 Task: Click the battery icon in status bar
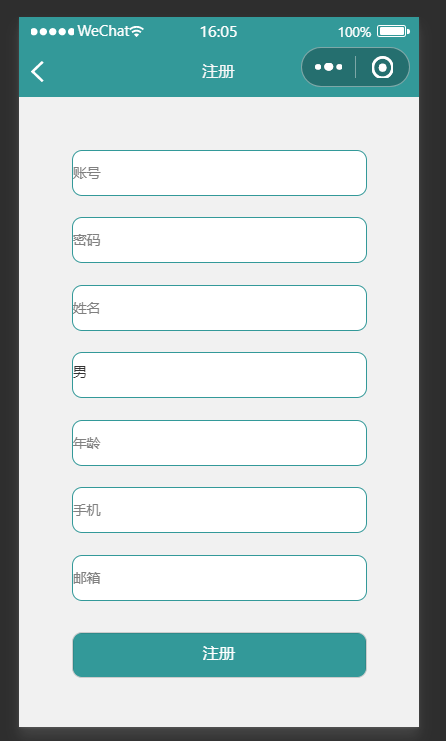click(393, 32)
